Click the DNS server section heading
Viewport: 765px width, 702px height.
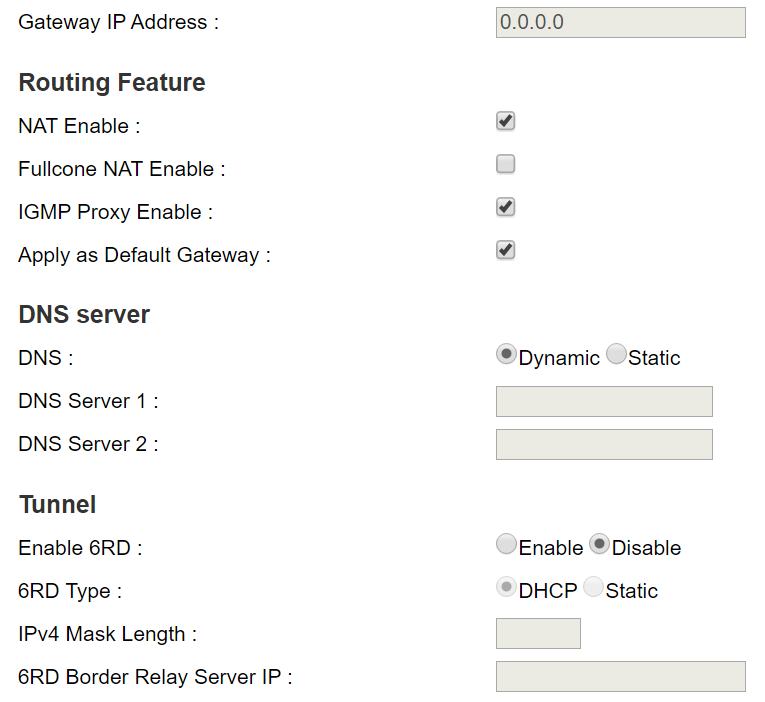tap(84, 315)
